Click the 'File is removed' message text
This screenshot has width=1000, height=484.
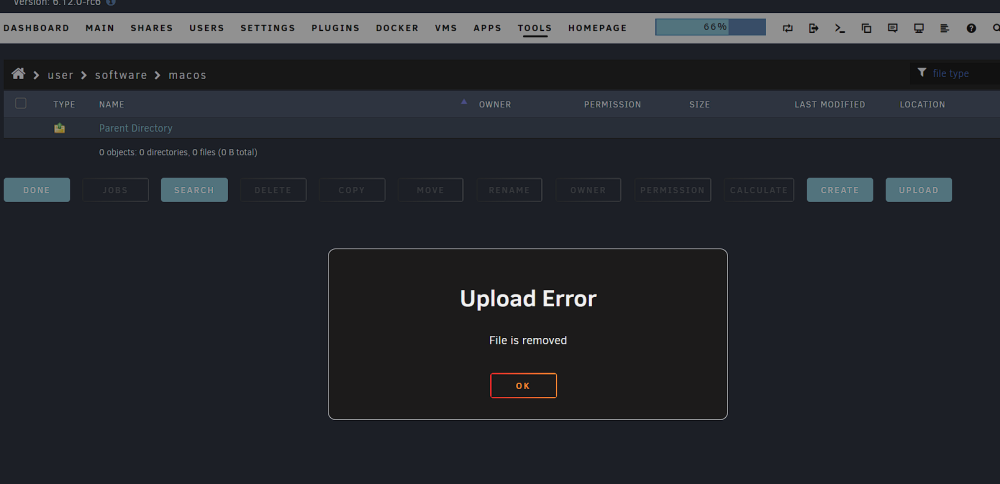pyautogui.click(x=528, y=341)
